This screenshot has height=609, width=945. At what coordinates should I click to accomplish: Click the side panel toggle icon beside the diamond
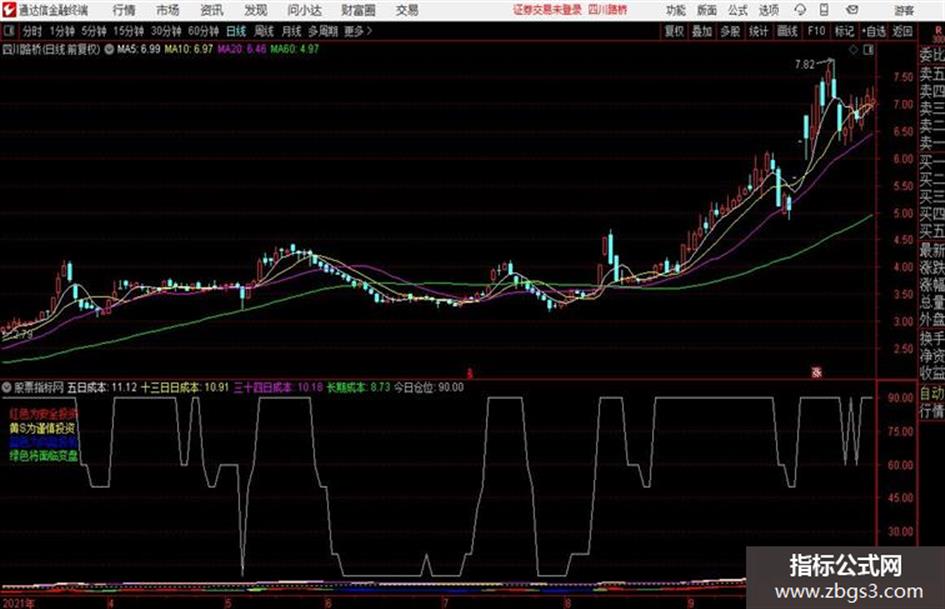(868, 50)
